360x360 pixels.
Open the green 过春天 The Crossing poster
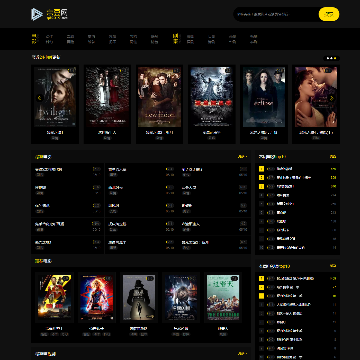[223, 297]
